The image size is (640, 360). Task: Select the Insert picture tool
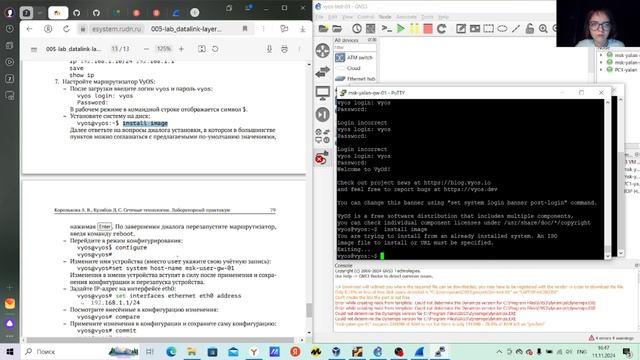475,29
